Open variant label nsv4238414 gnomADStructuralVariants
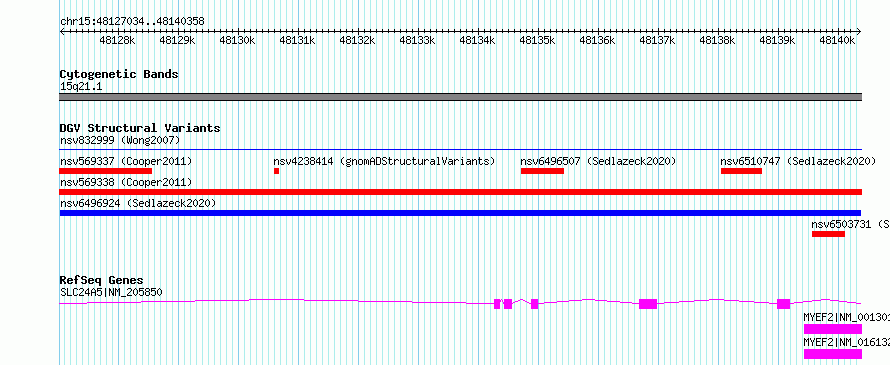Image resolution: width=890 pixels, height=365 pixels. [x=384, y=161]
